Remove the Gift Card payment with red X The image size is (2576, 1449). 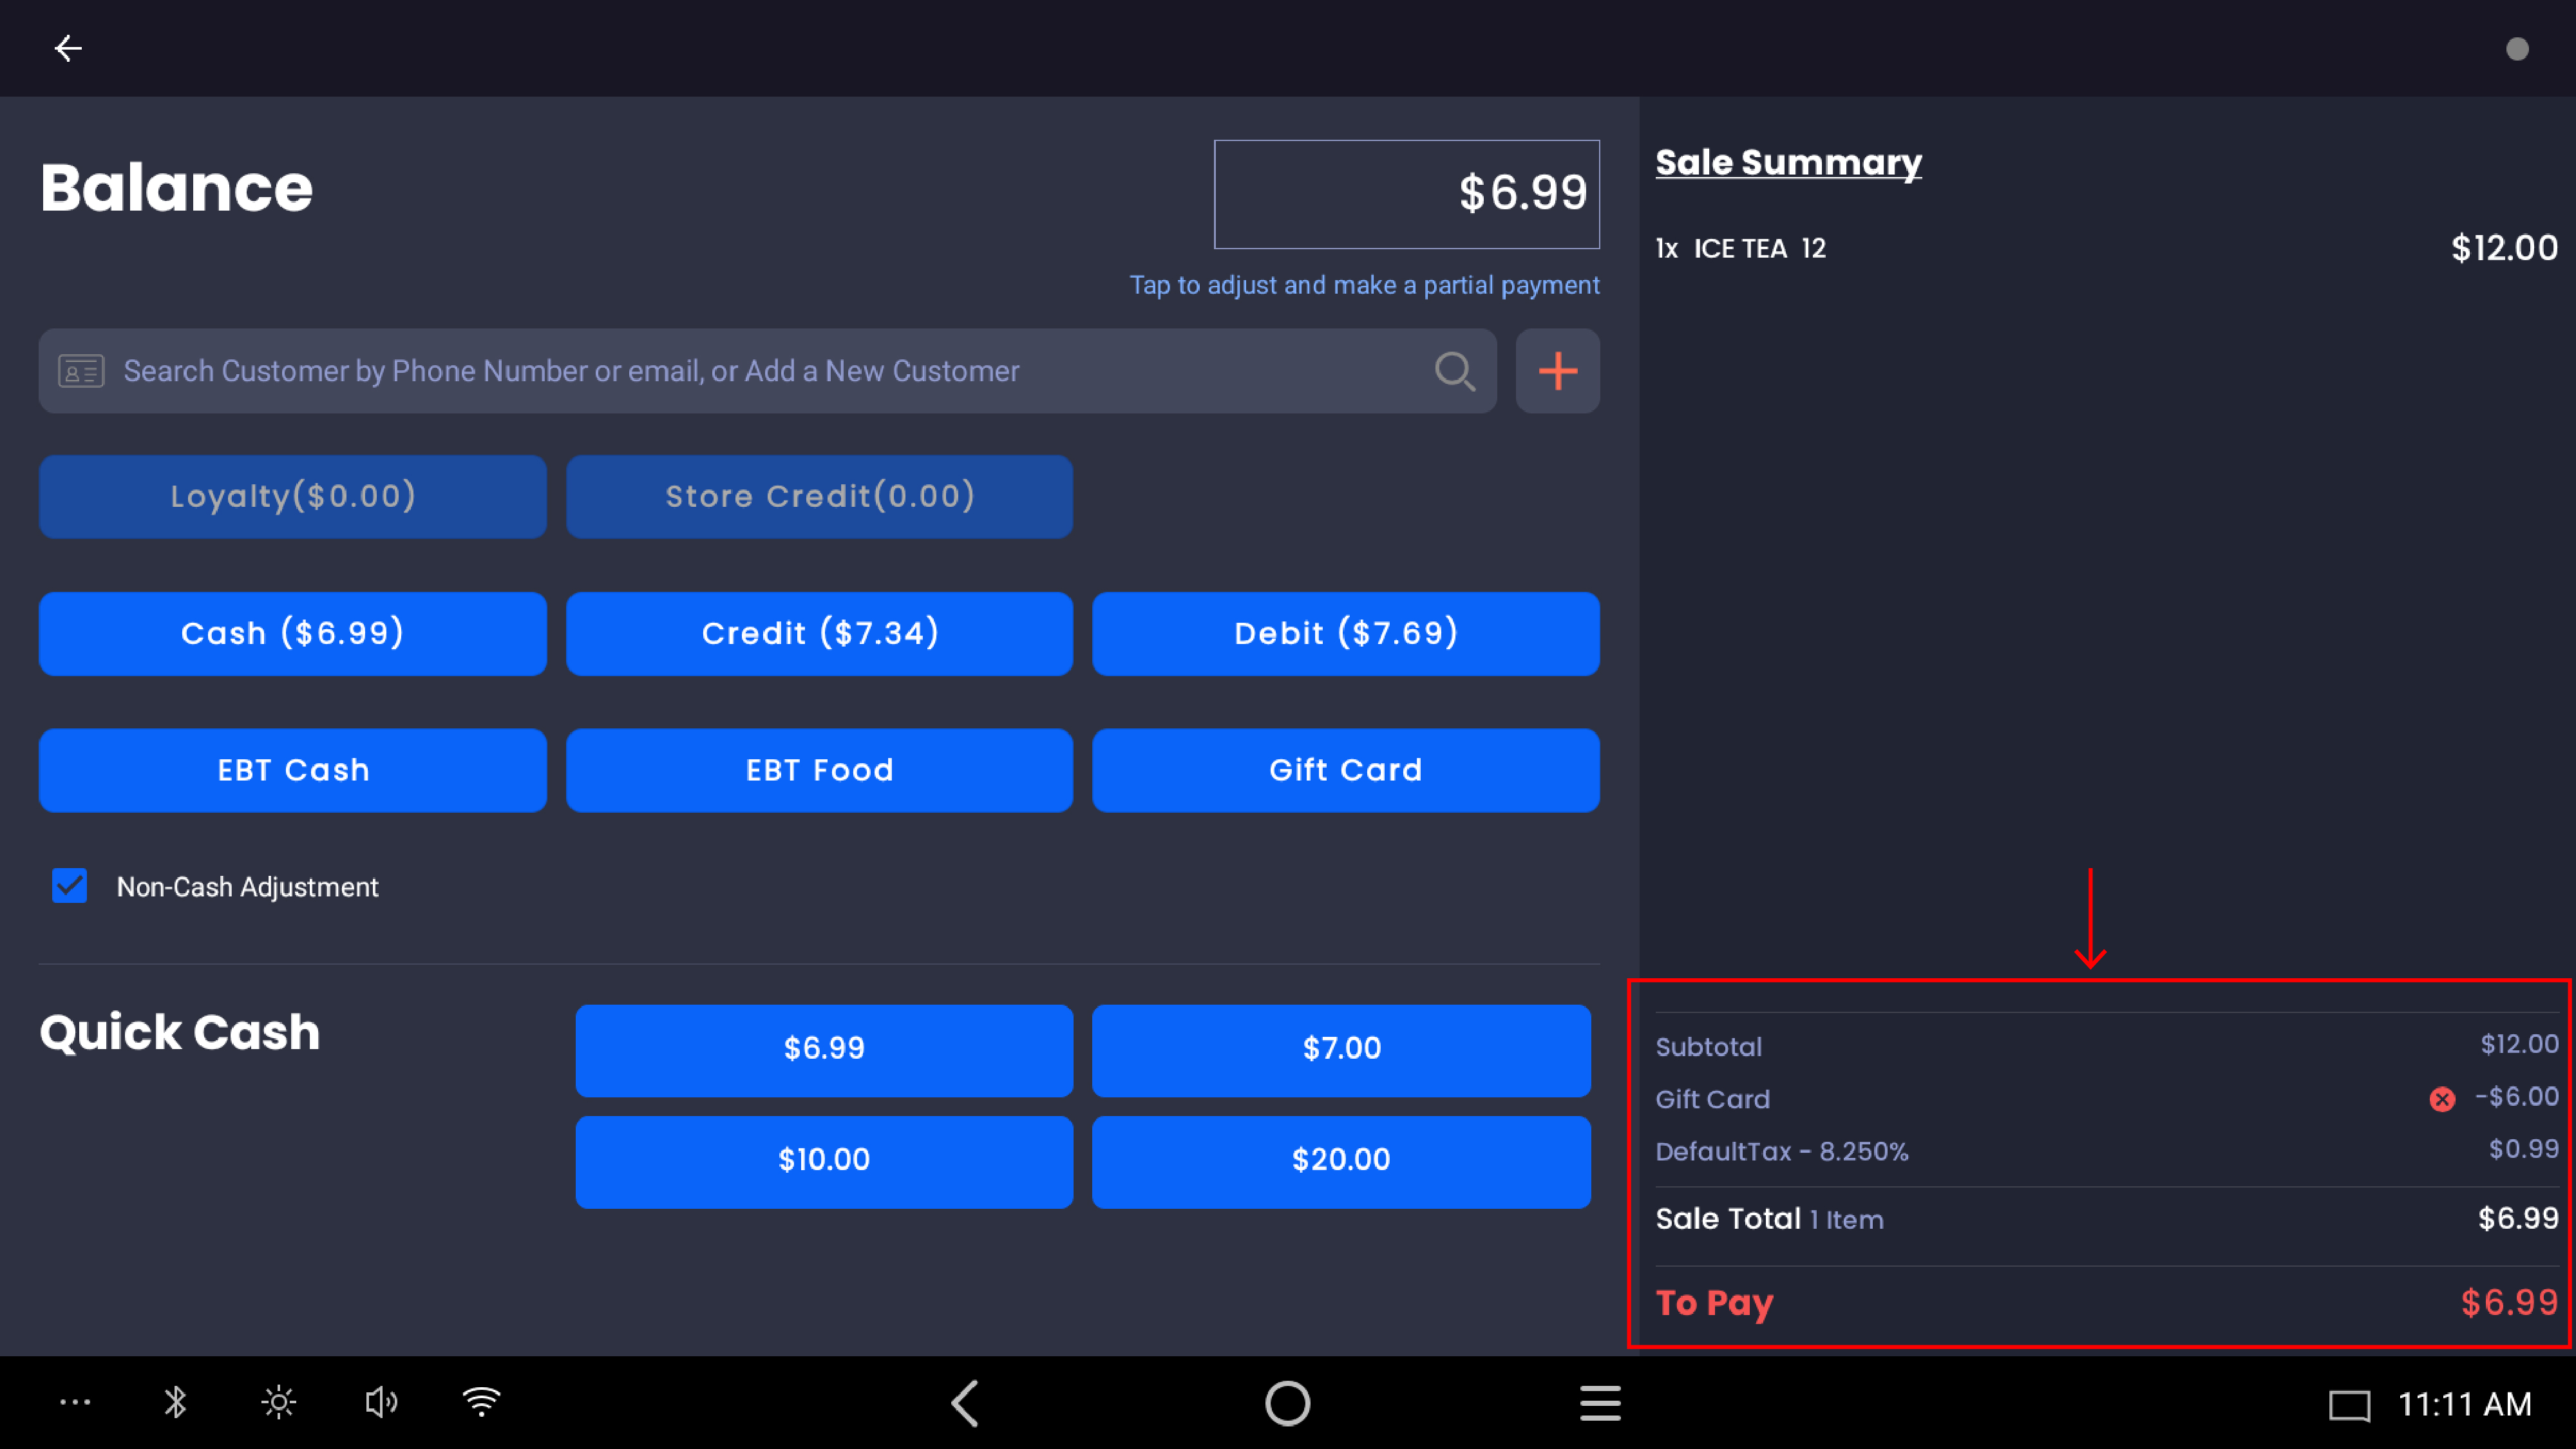[2442, 1099]
